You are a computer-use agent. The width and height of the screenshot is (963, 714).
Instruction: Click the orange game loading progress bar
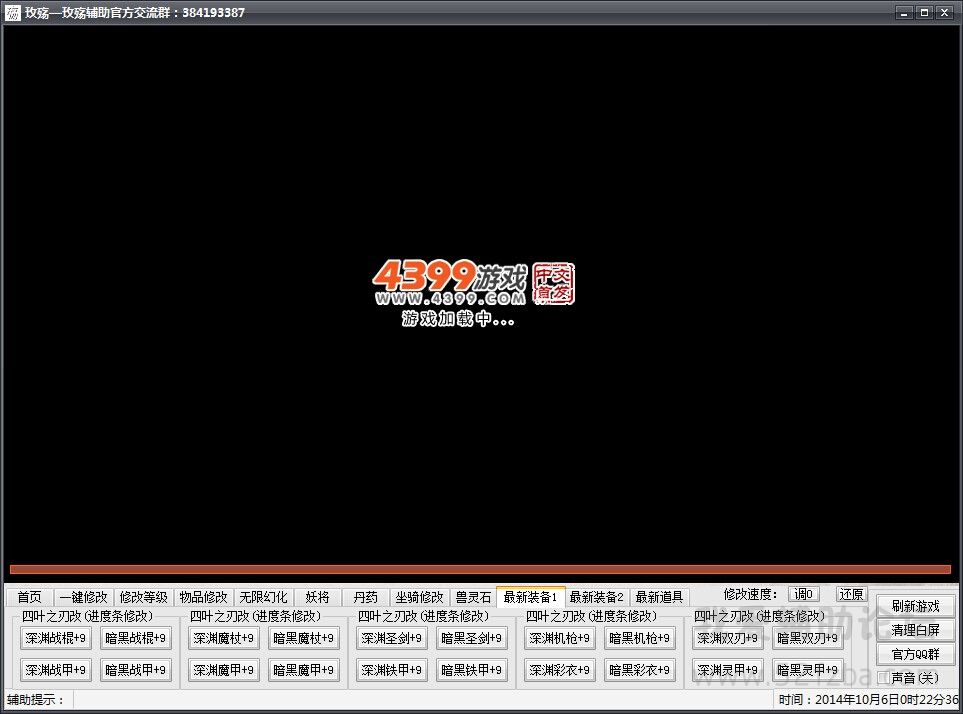click(480, 569)
